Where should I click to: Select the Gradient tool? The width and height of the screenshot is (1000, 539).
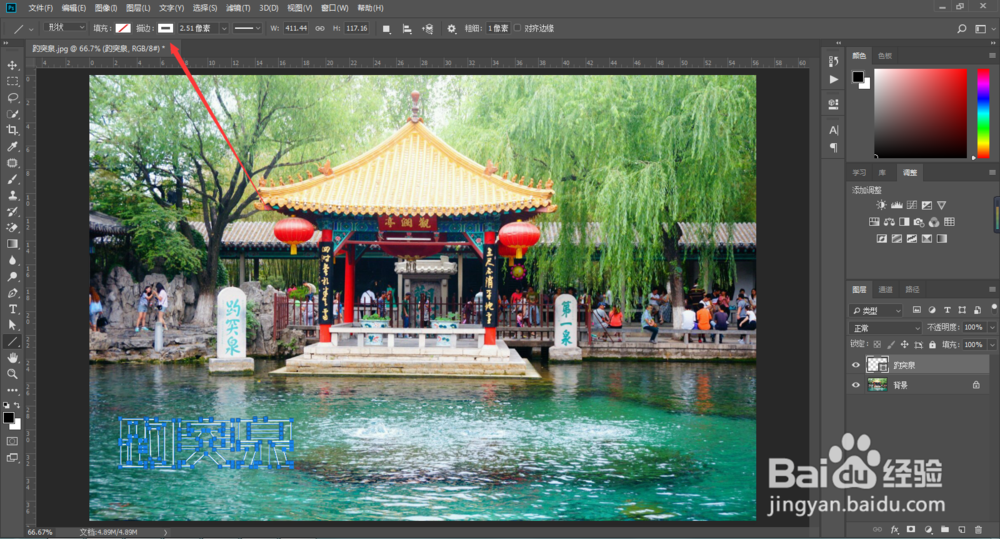(x=12, y=244)
